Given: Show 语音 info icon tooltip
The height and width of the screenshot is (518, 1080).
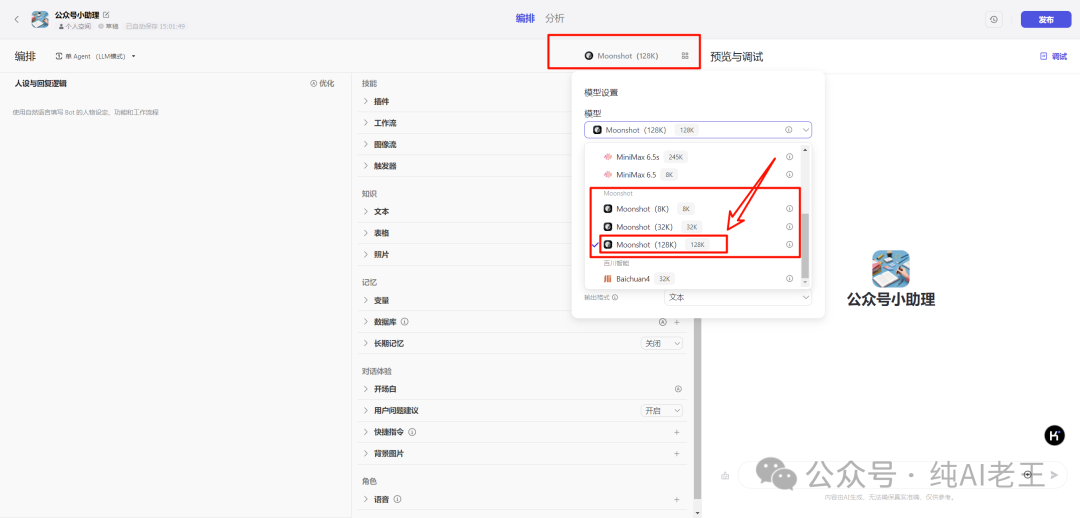Looking at the screenshot, I should point(397,499).
